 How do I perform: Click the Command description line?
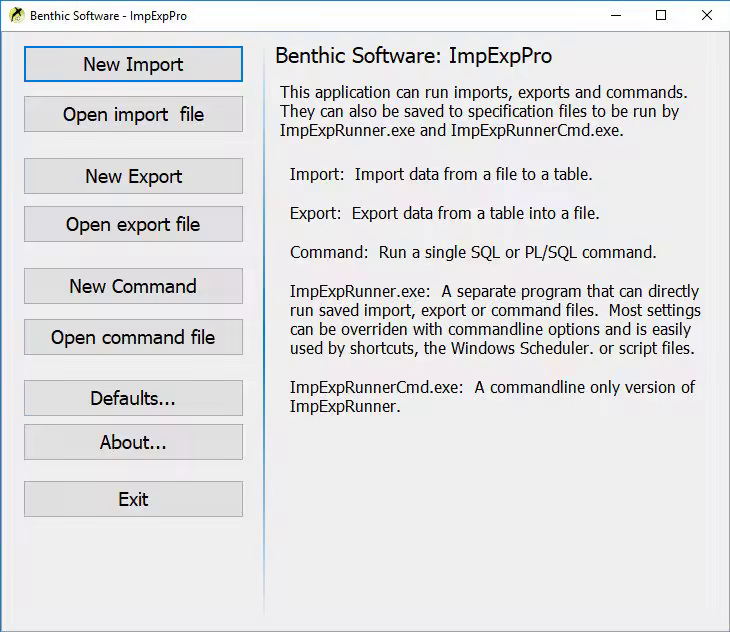tap(472, 252)
